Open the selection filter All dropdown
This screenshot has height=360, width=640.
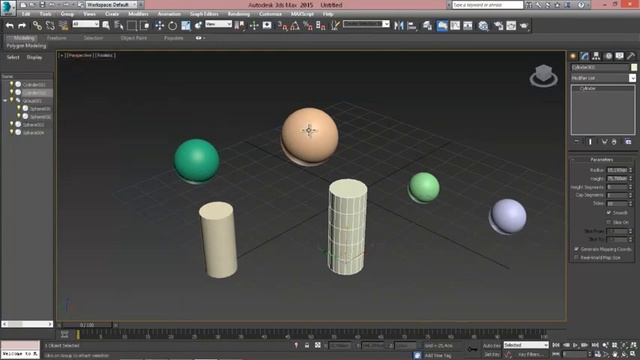[x=86, y=24]
